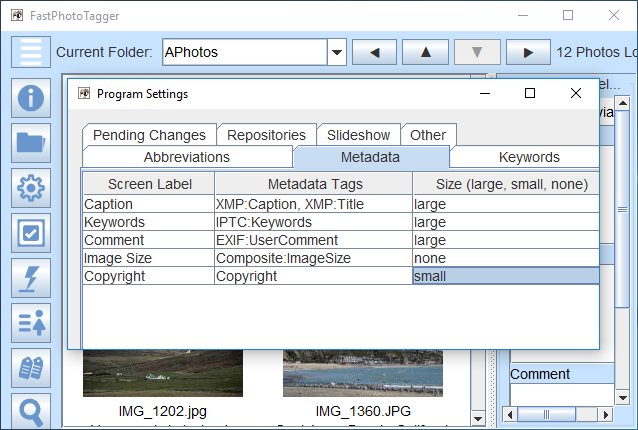Click the 12 Photos status text
This screenshot has width=638, height=430.
[596, 52]
